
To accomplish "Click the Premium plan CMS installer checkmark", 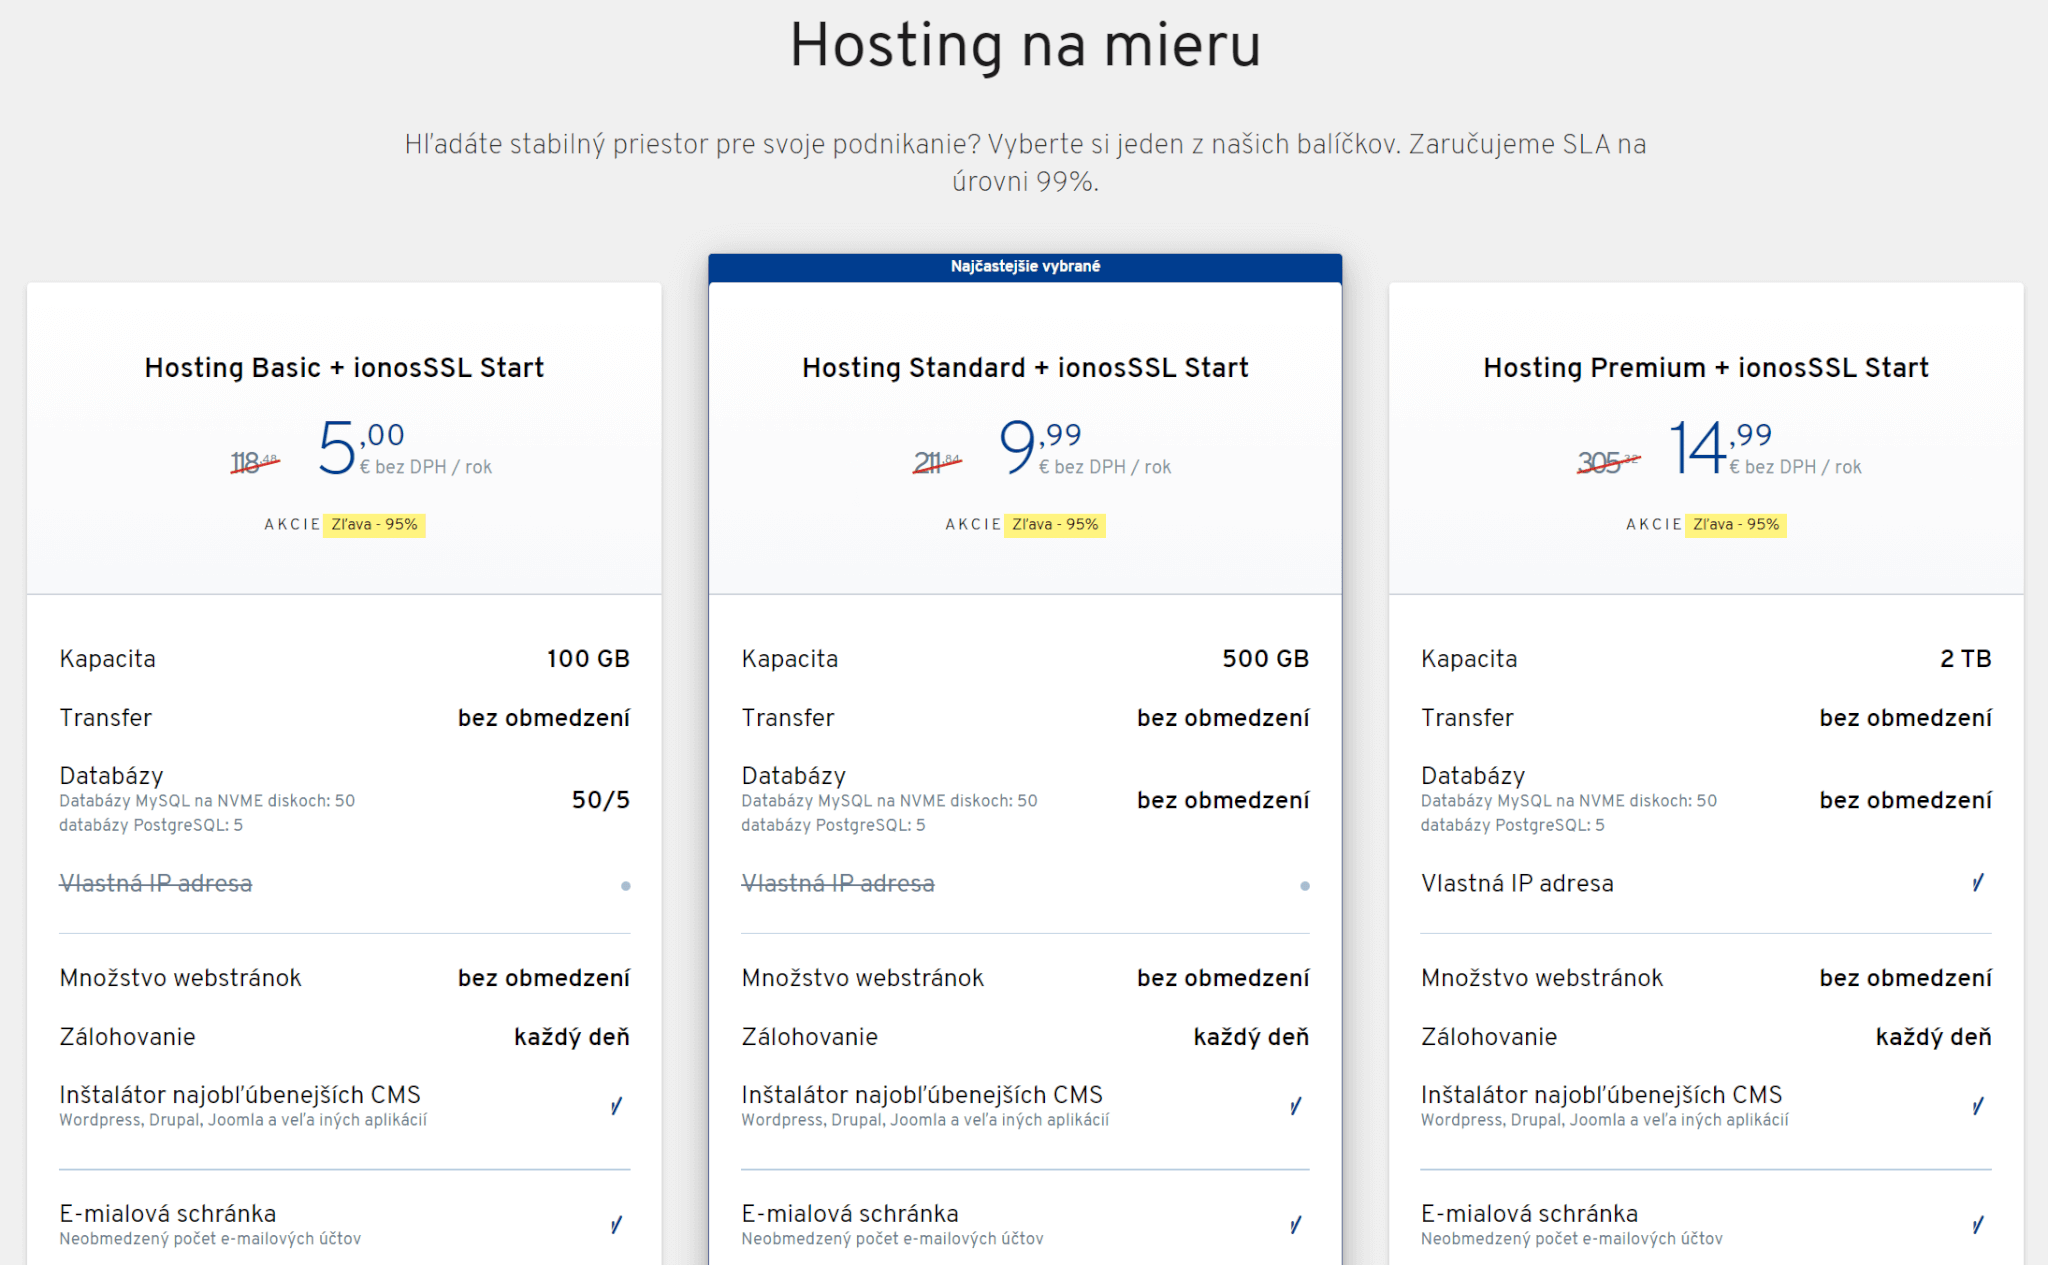I will [x=1978, y=1106].
